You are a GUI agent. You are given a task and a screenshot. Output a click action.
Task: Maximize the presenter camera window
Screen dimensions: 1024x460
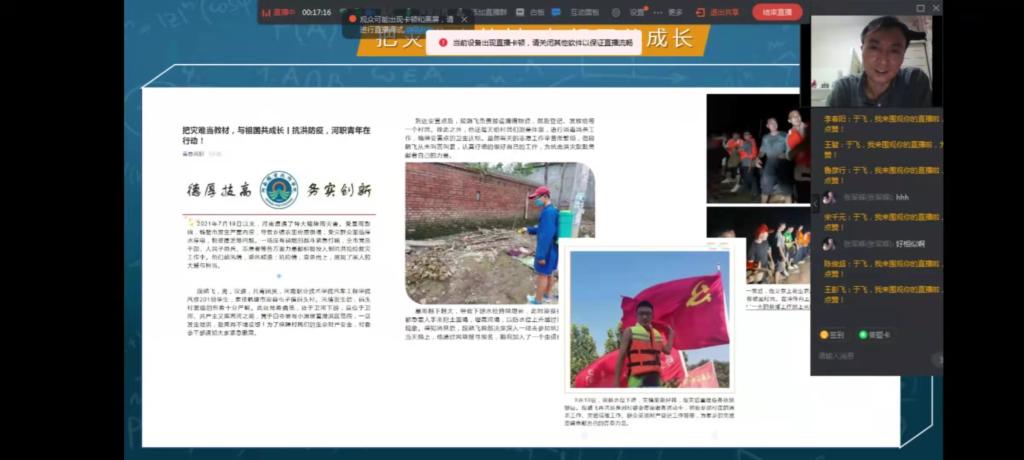(920, 8)
